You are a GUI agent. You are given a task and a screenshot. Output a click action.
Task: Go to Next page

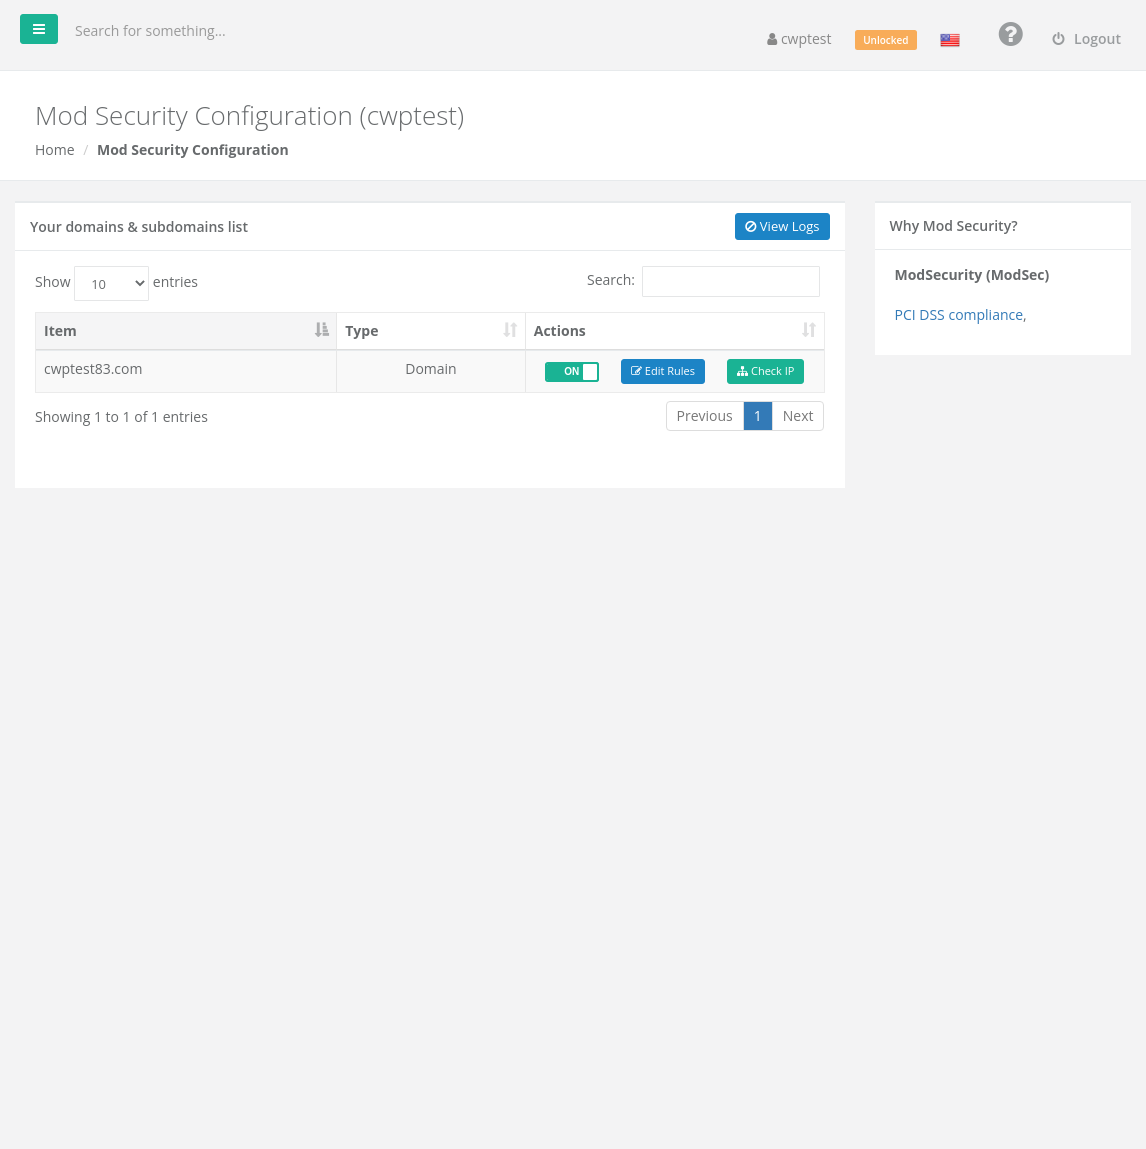point(797,416)
